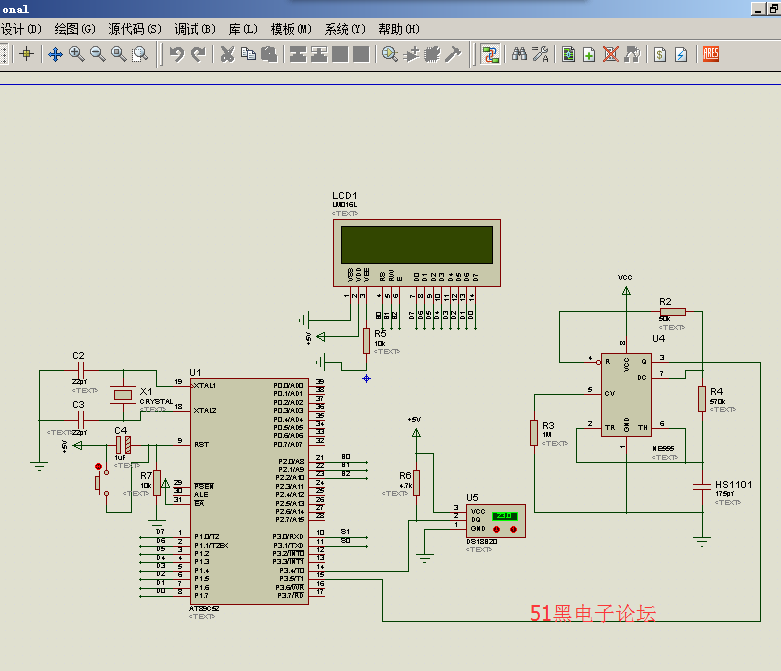Open the 源代码(S) menu

click(135, 29)
